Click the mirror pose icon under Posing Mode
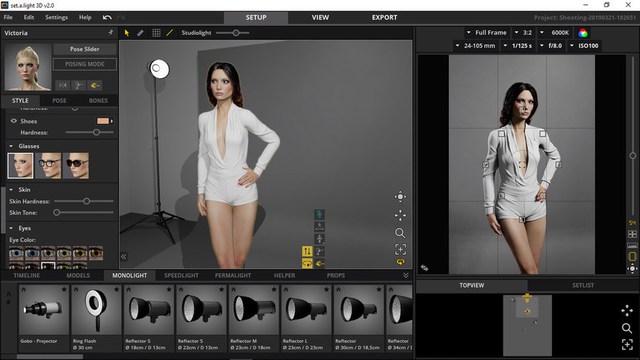 [63, 85]
